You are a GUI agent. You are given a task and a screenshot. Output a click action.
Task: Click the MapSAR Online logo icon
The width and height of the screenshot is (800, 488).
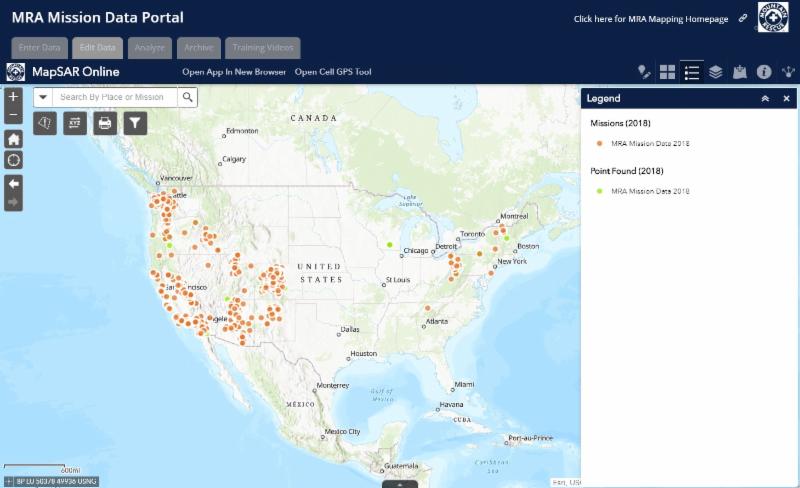pyautogui.click(x=15, y=72)
